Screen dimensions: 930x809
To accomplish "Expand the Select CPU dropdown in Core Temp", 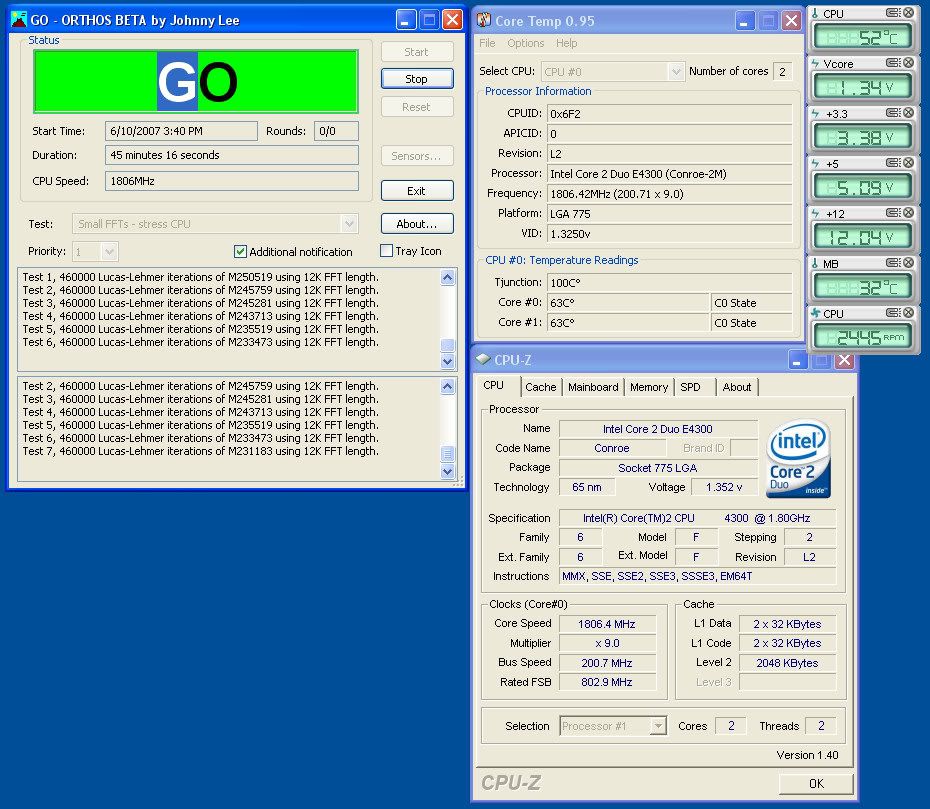I will [676, 72].
